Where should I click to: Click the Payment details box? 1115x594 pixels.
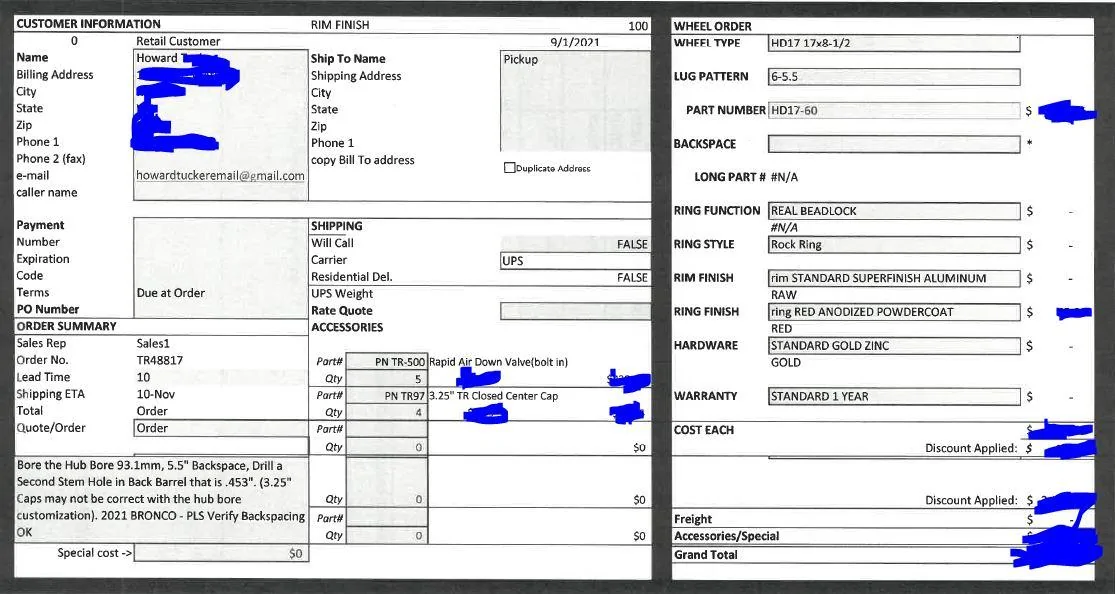(x=221, y=267)
